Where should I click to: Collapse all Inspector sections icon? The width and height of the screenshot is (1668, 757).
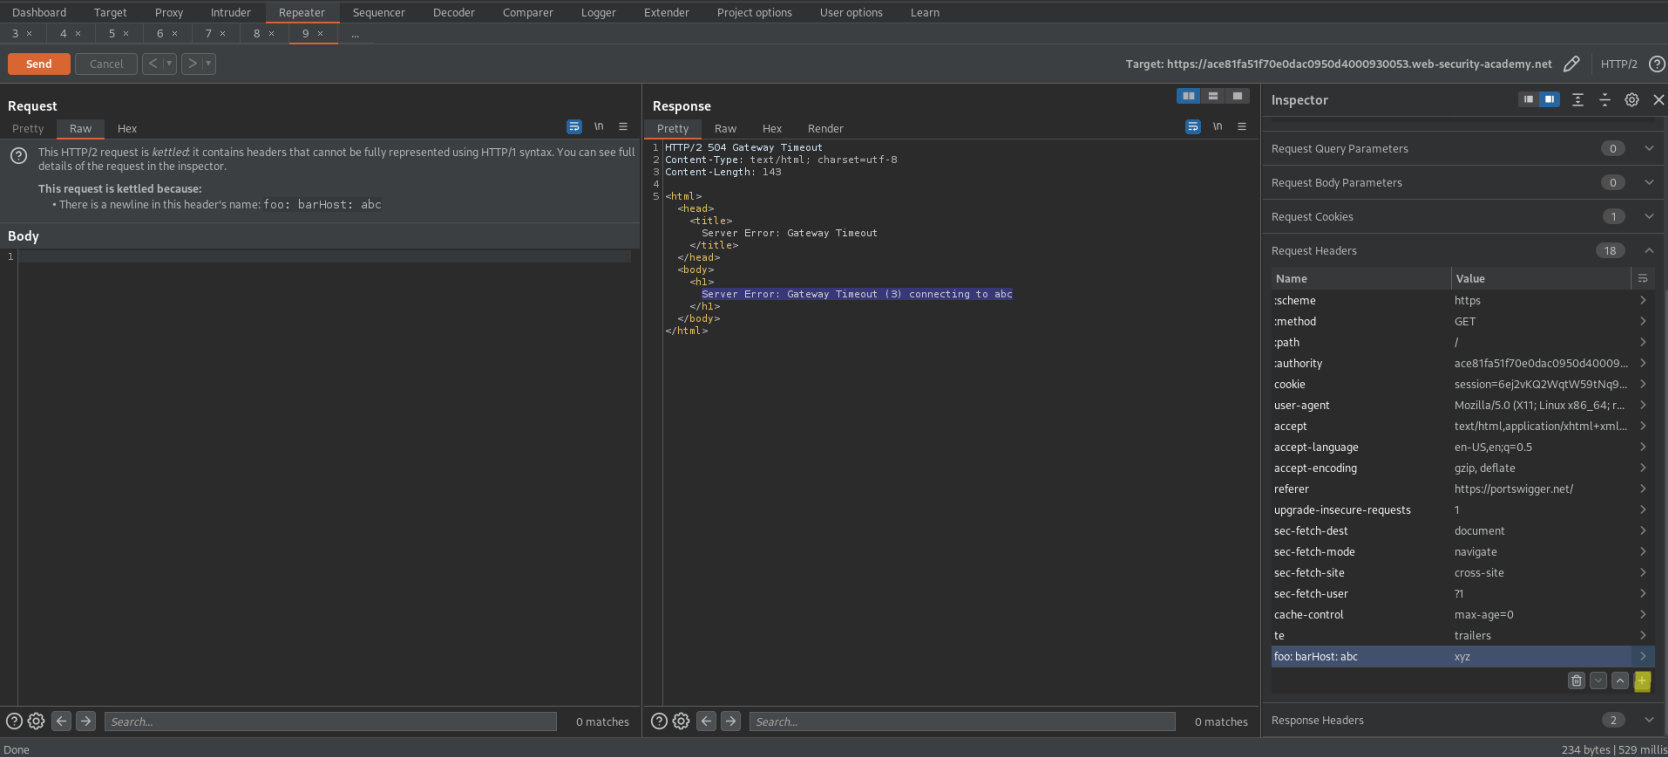pos(1605,100)
